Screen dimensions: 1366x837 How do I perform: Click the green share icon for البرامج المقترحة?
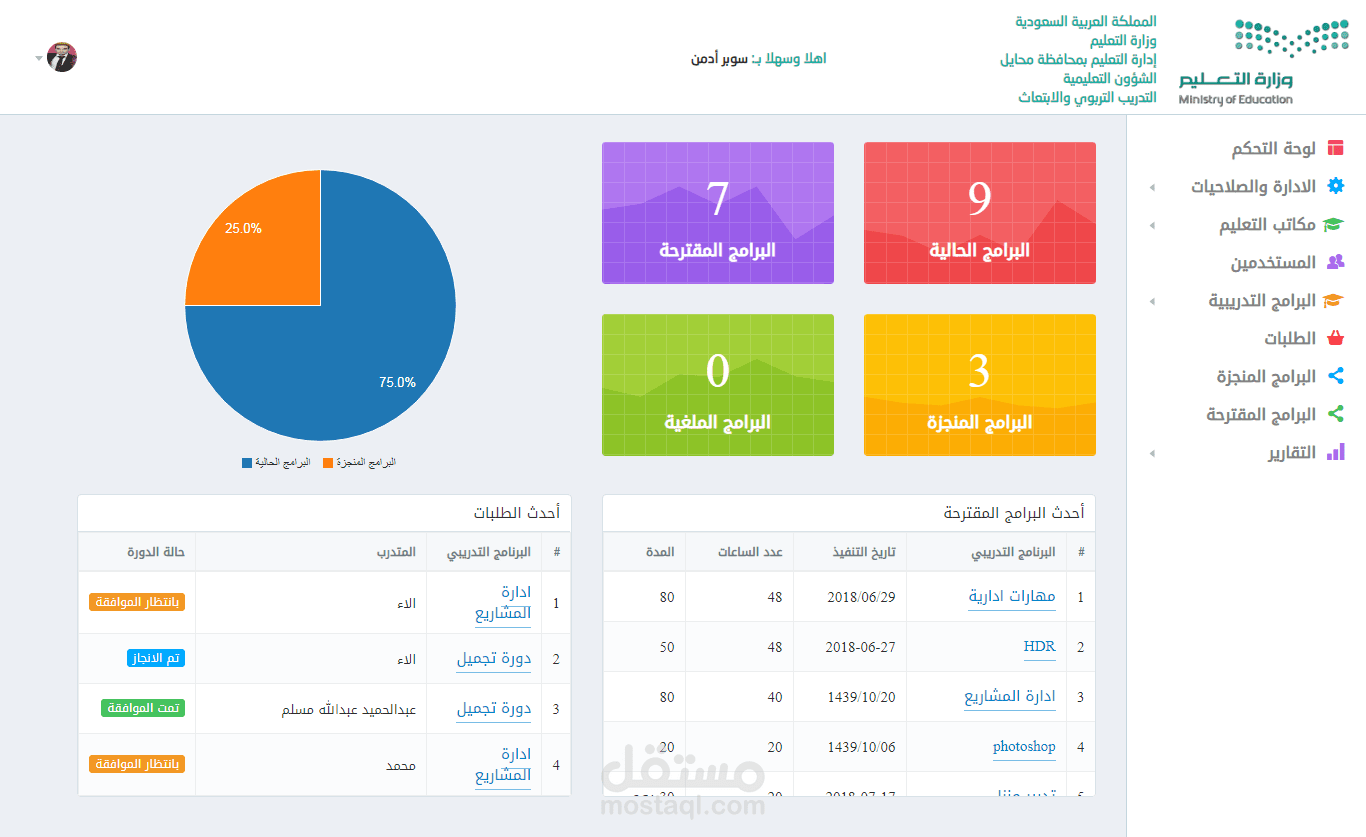coord(1337,414)
